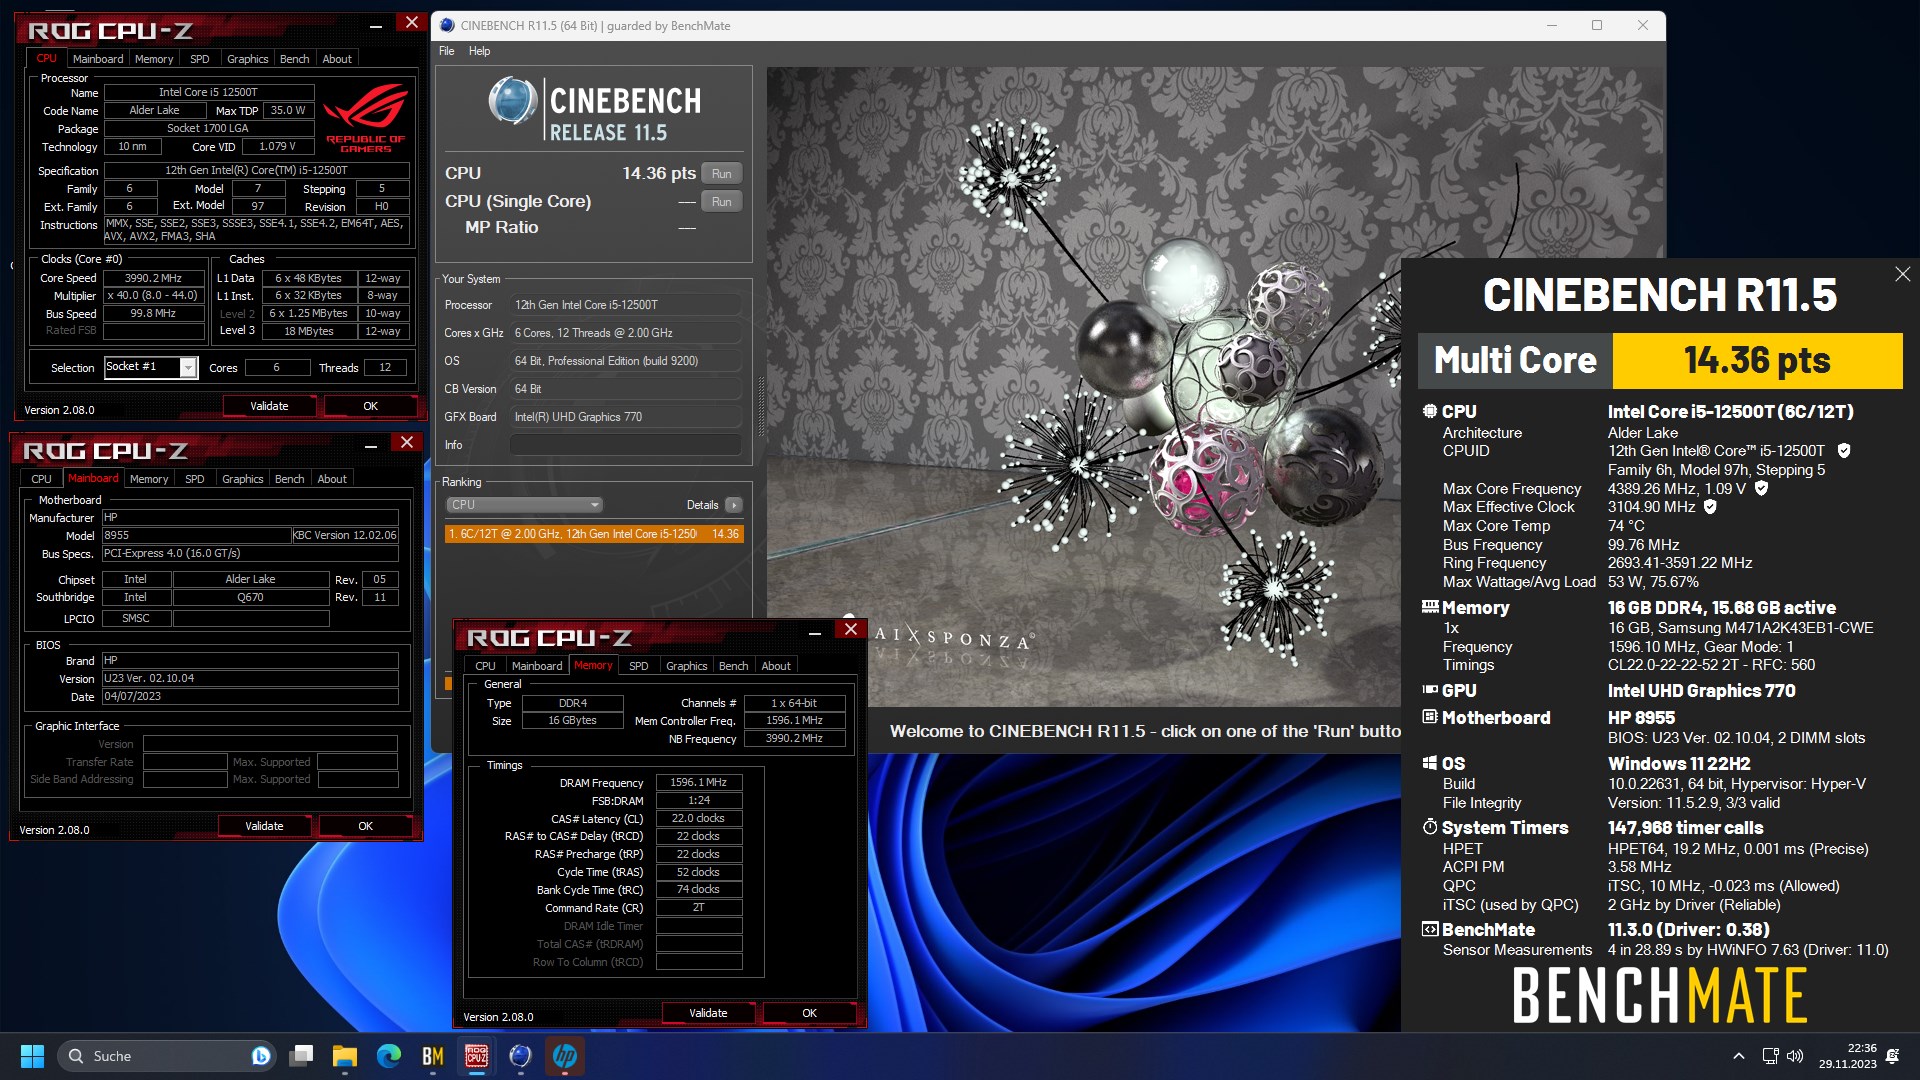1920x1080 pixels.
Task: Click Bing chat icon in search box
Action: click(261, 1056)
